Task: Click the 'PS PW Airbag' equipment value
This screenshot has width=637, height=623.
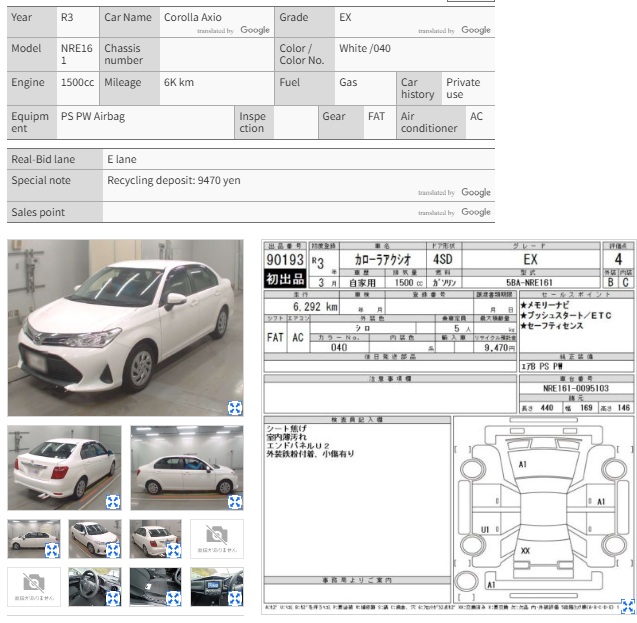Action: [x=93, y=117]
